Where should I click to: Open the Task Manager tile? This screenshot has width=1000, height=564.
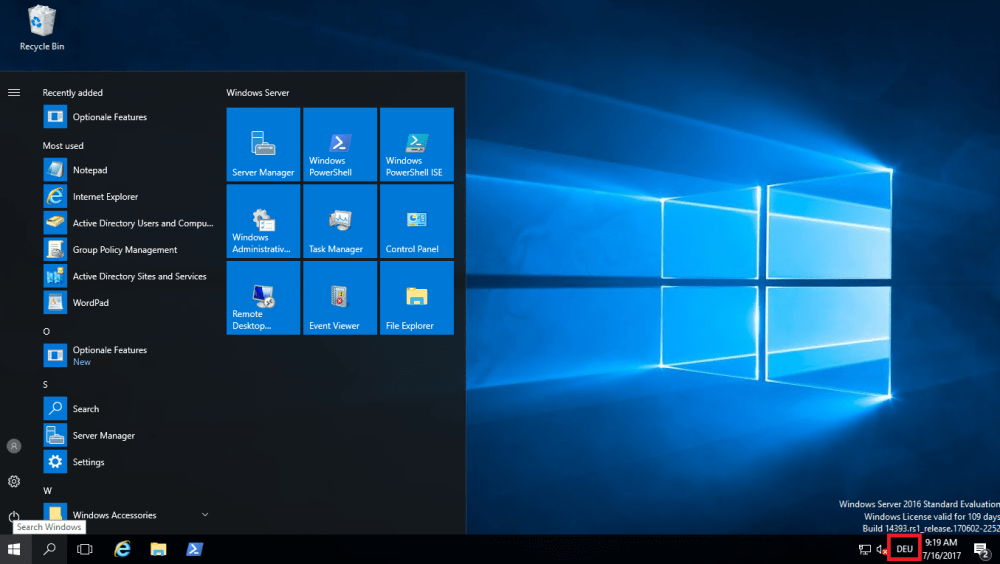(340, 221)
